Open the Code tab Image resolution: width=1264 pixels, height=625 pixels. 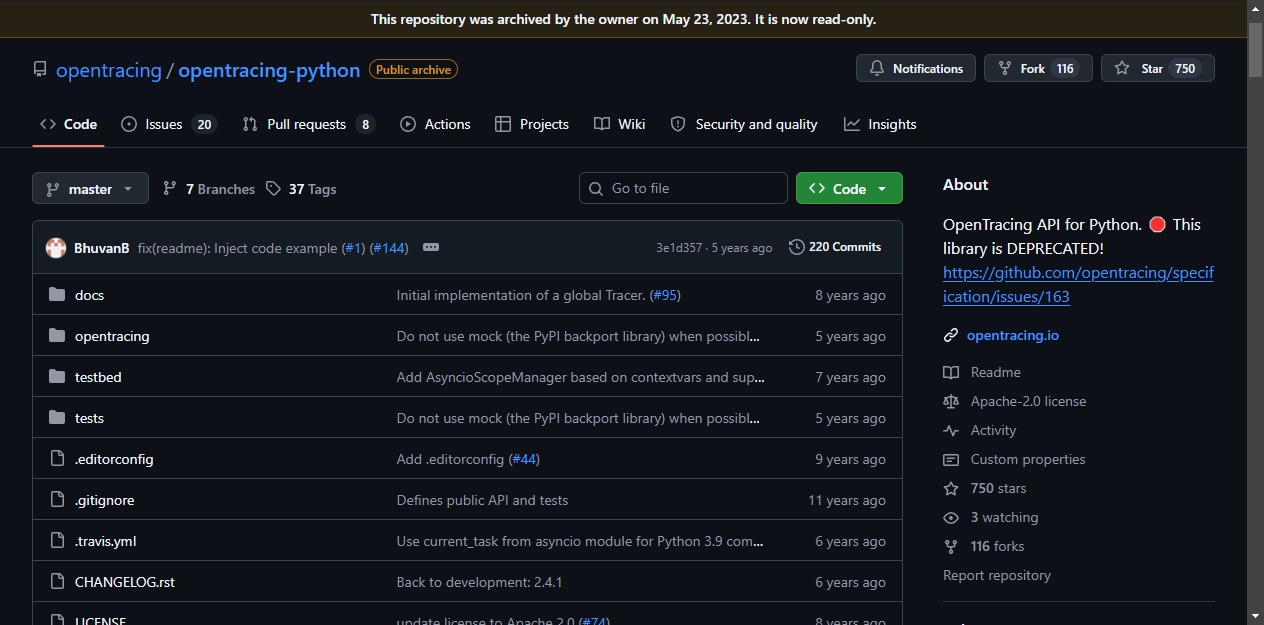[x=68, y=124]
